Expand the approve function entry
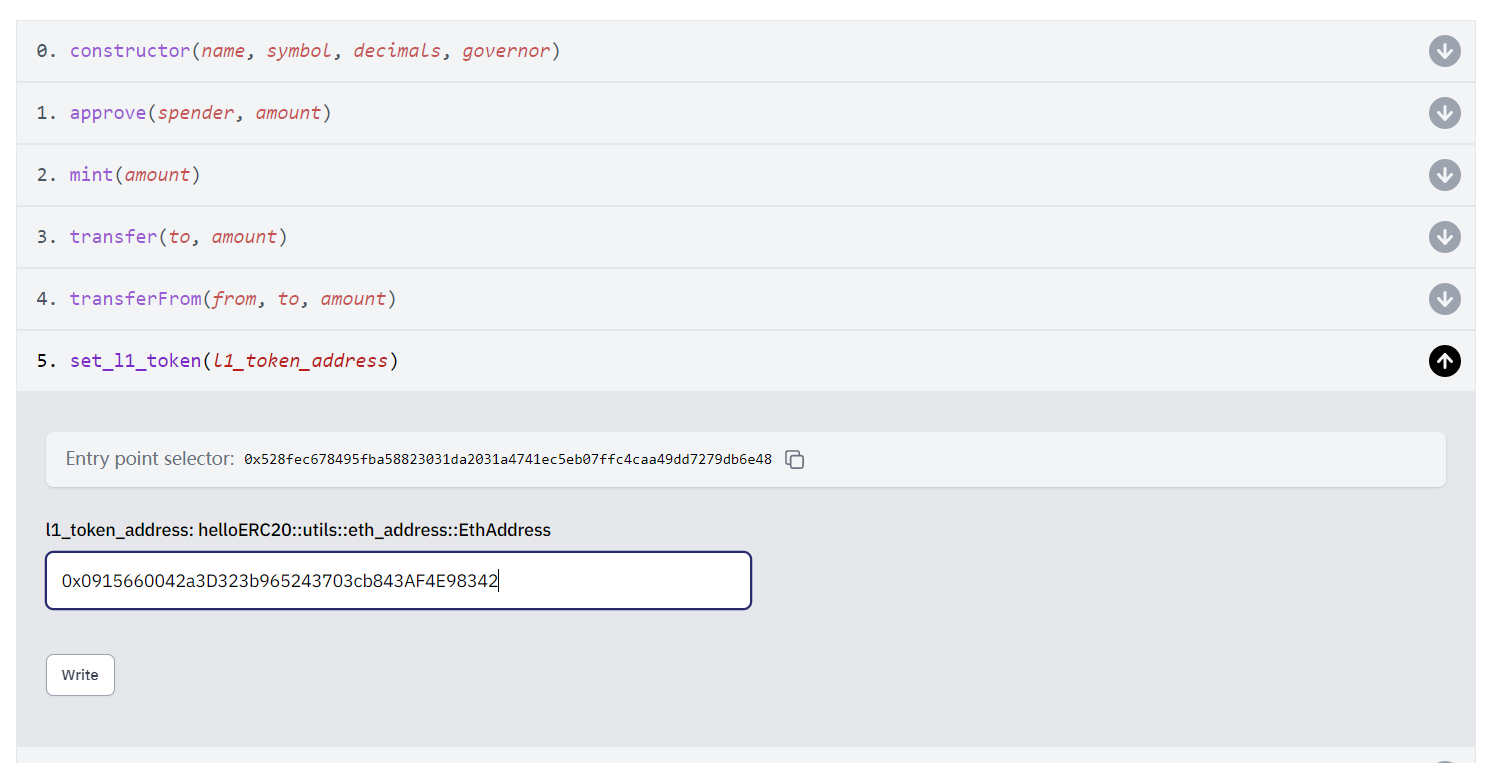Viewport: 1487px width, 763px height. coord(1444,113)
